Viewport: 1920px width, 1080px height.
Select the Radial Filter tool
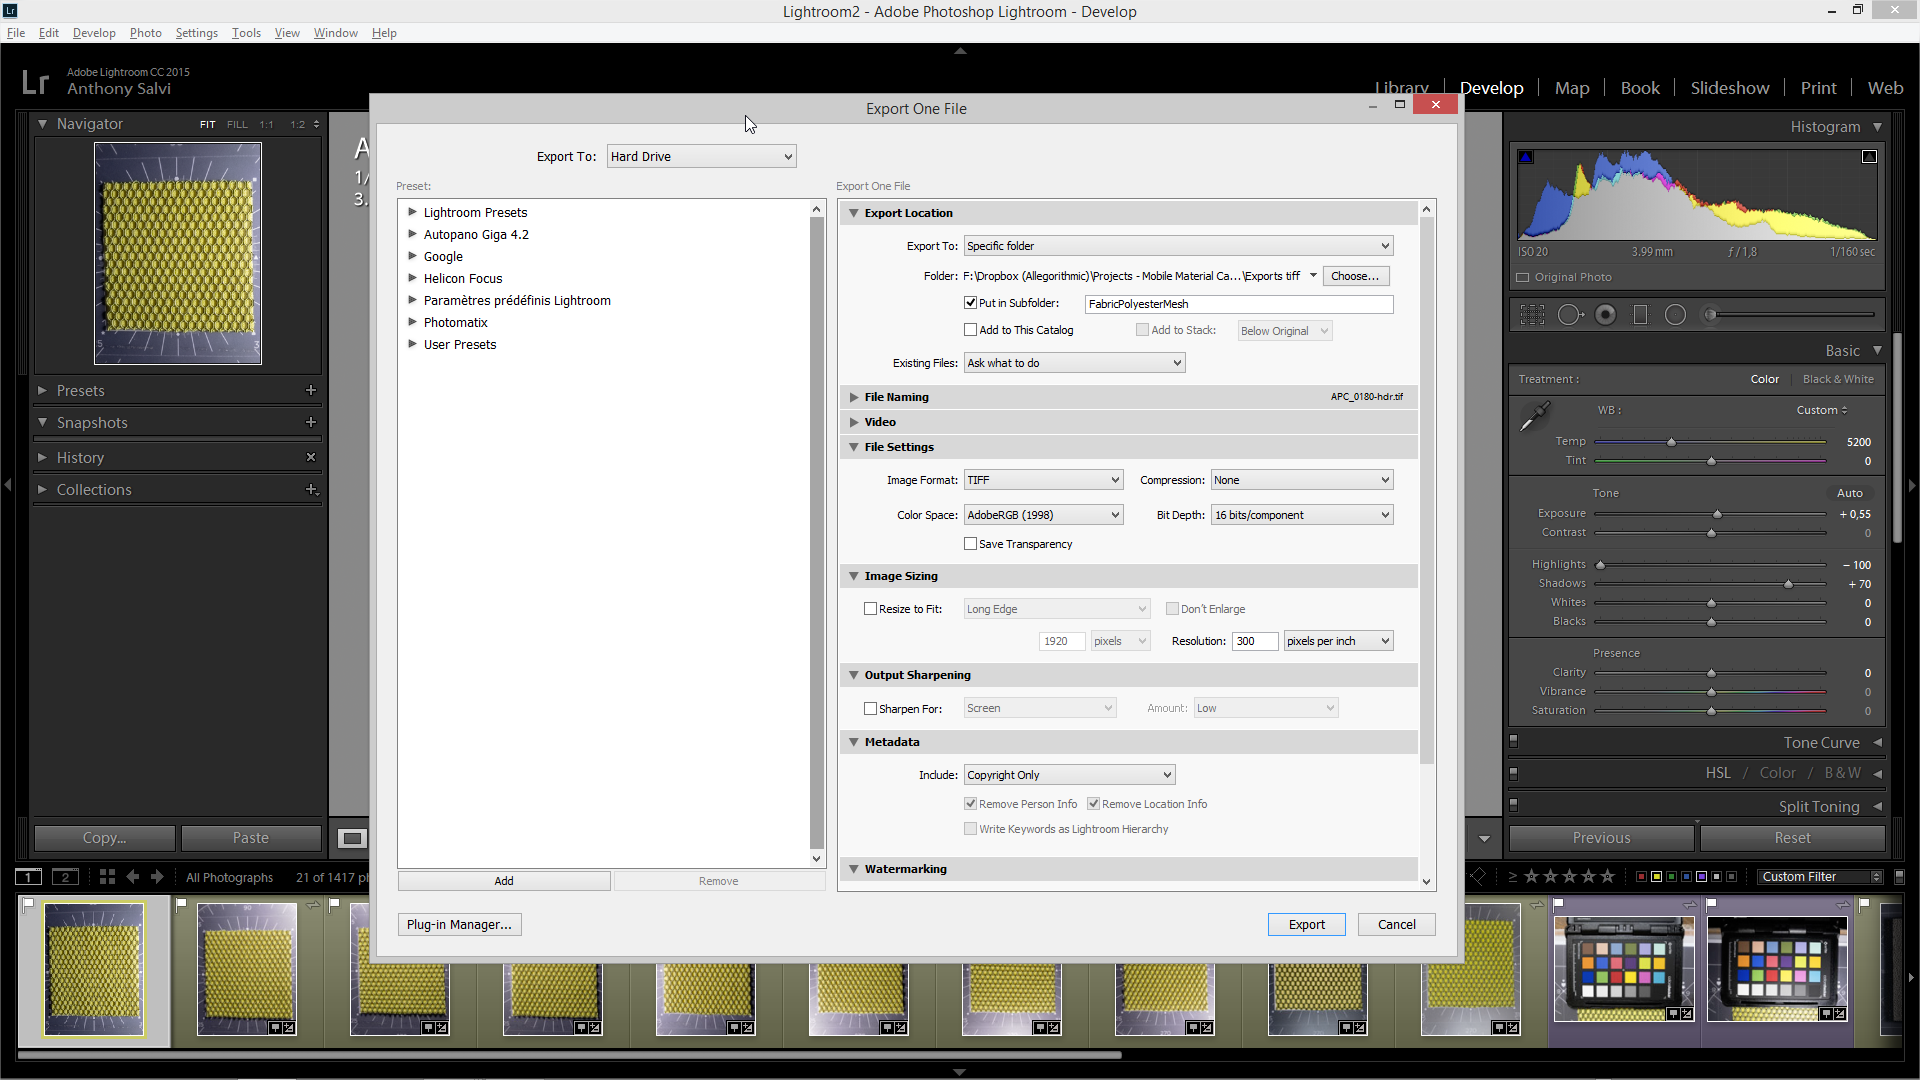click(1675, 315)
